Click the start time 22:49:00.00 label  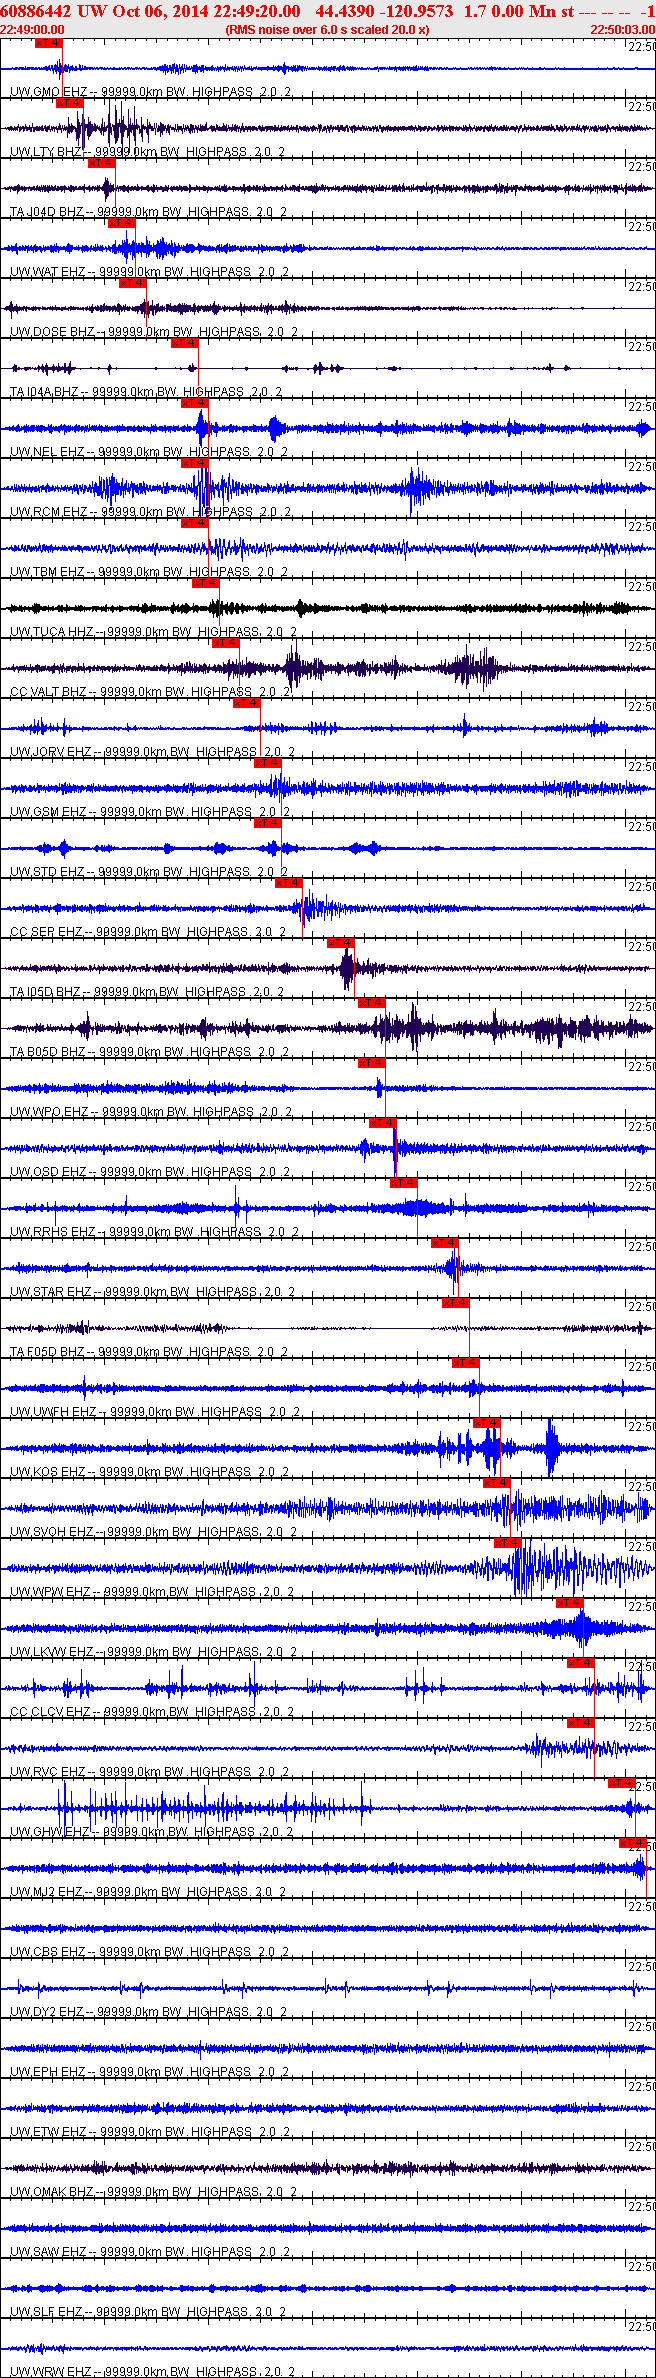(x=32, y=29)
